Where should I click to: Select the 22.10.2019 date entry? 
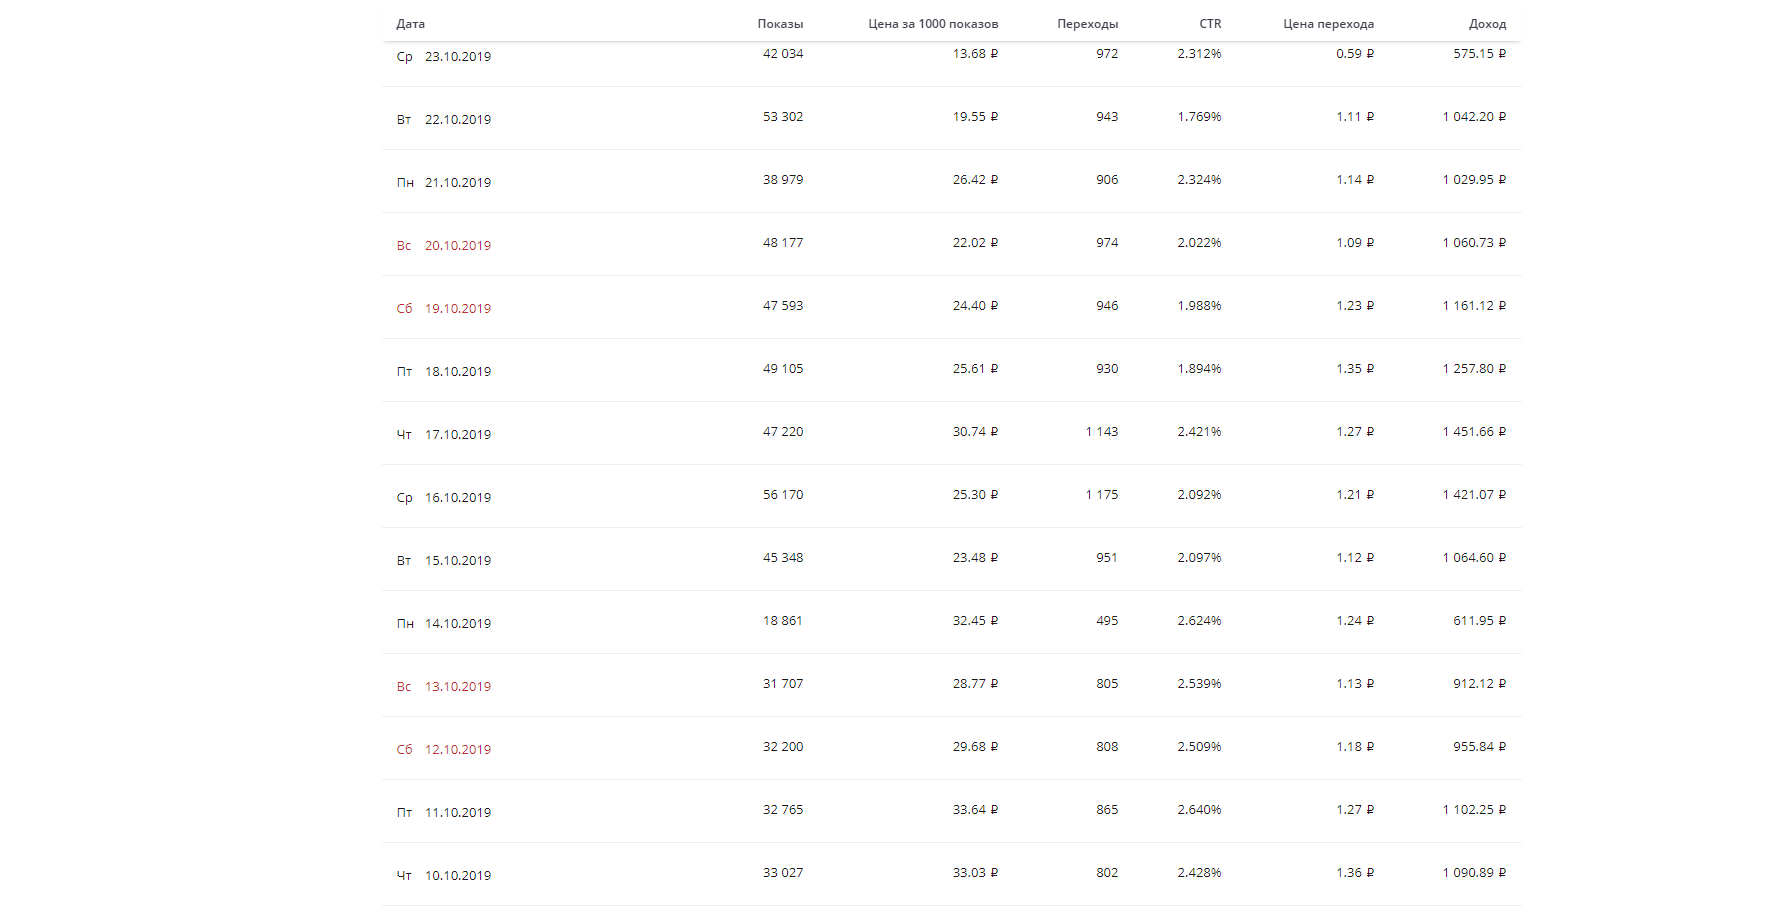(x=457, y=120)
